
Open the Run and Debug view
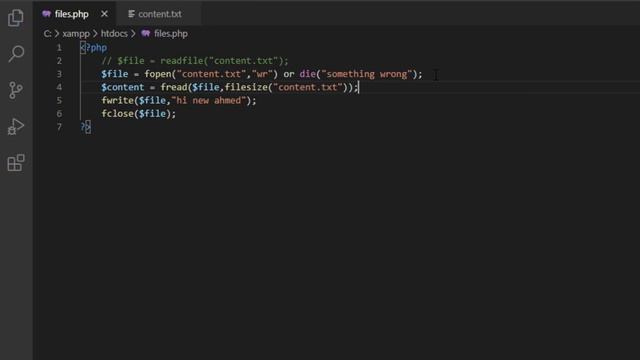(16, 126)
